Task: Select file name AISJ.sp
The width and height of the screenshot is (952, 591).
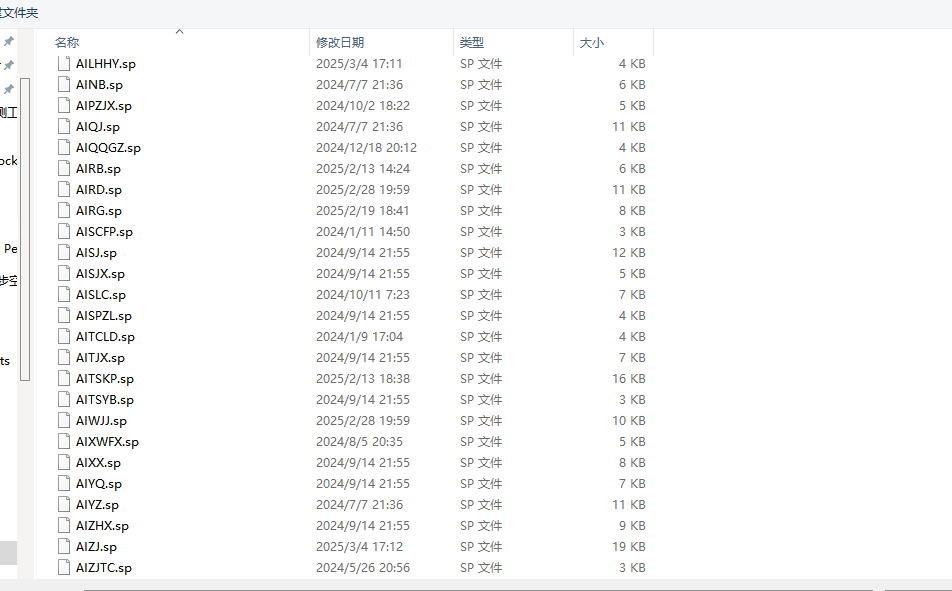Action: tap(97, 253)
